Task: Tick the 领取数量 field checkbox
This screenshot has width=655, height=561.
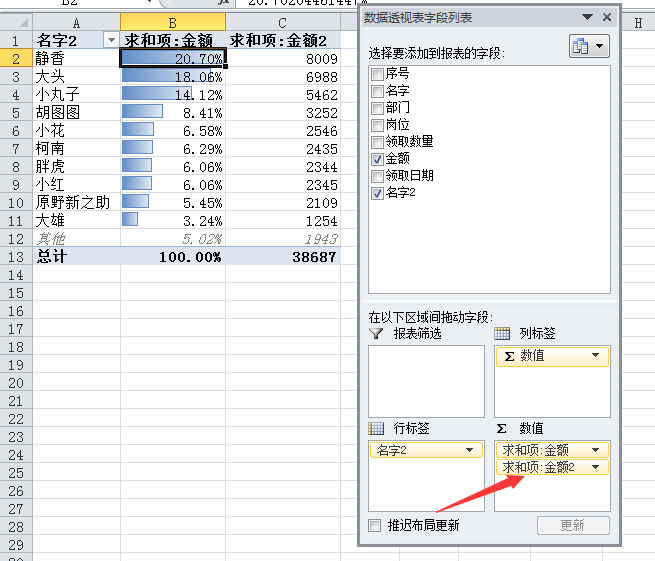Action: [377, 142]
